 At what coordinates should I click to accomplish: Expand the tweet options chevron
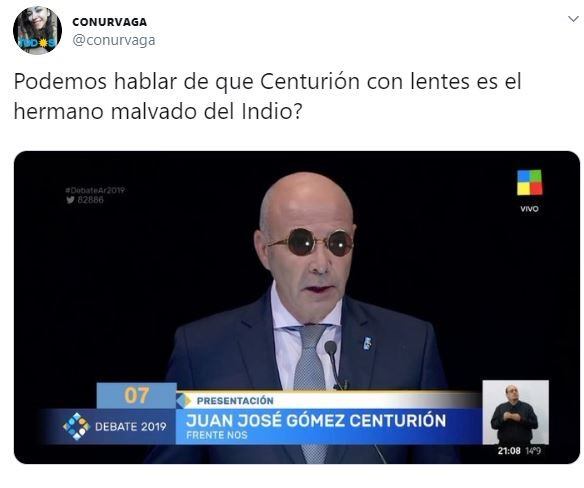point(573,19)
